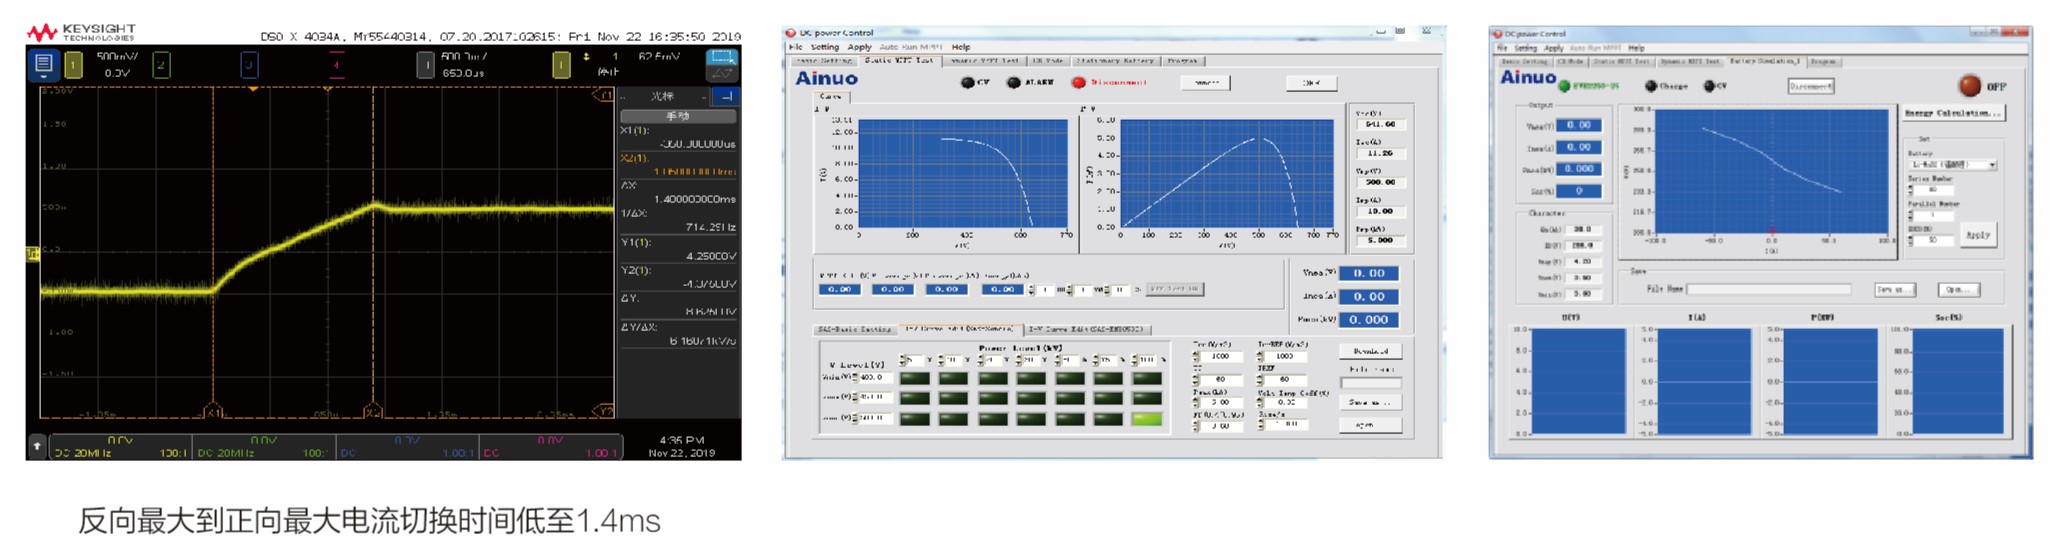Screen dimensions: 2060x552
Task: Toggle the CV indicator in MPPT window
Action: pos(967,83)
